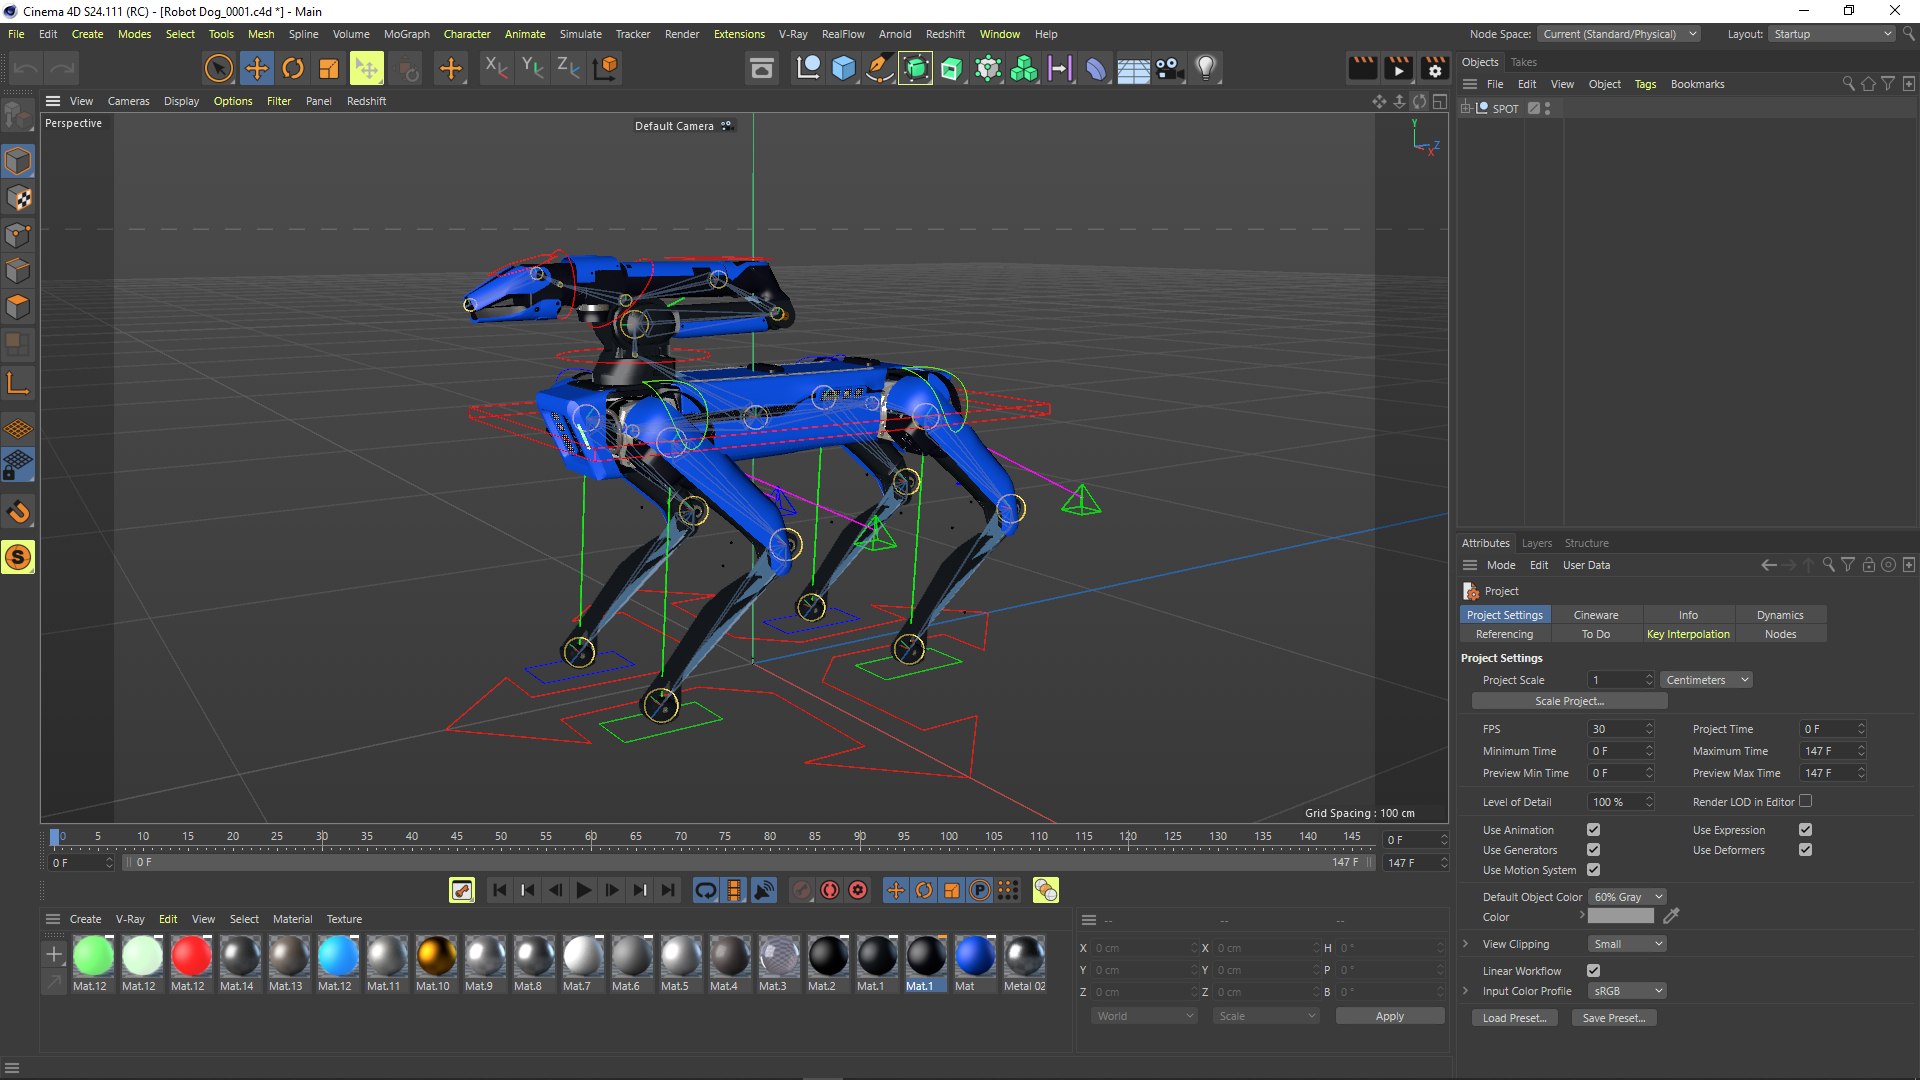This screenshot has height=1080, width=1920.
Task: Click the Scale tool icon
Action: pyautogui.click(x=329, y=68)
